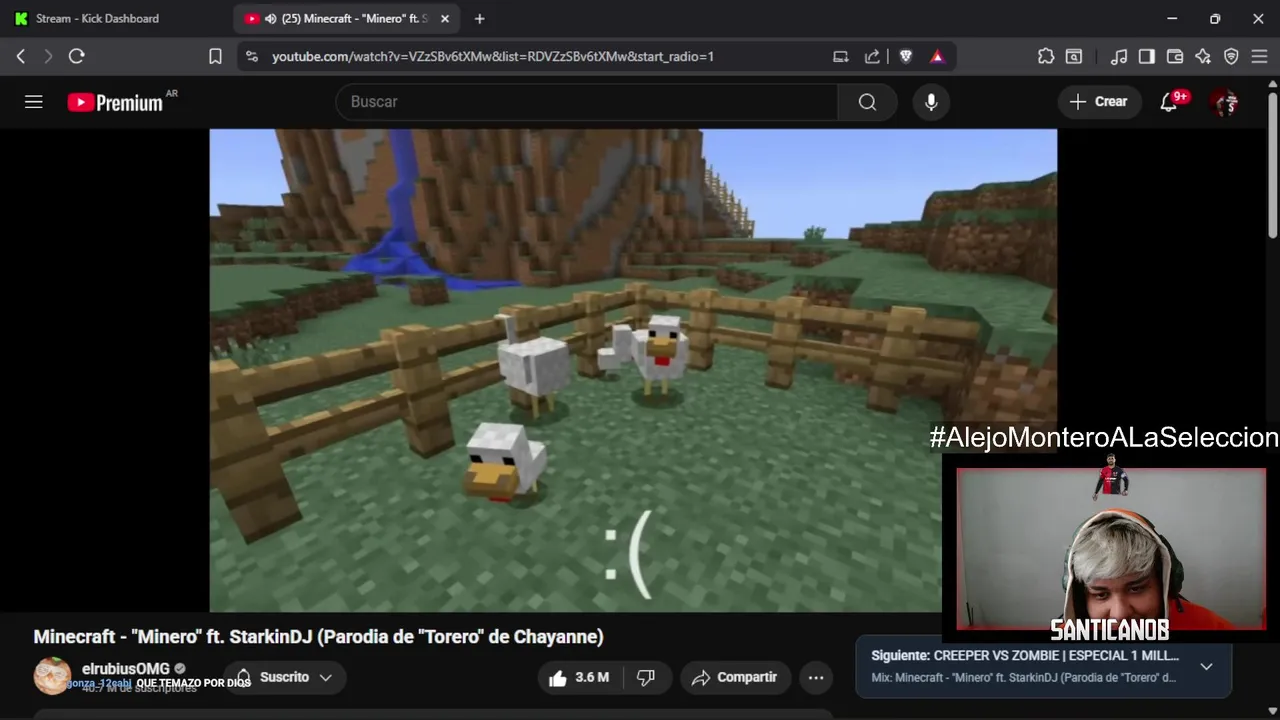Open notifications bell with 9+ badge
This screenshot has height=720, width=1280.
[x=1169, y=102]
